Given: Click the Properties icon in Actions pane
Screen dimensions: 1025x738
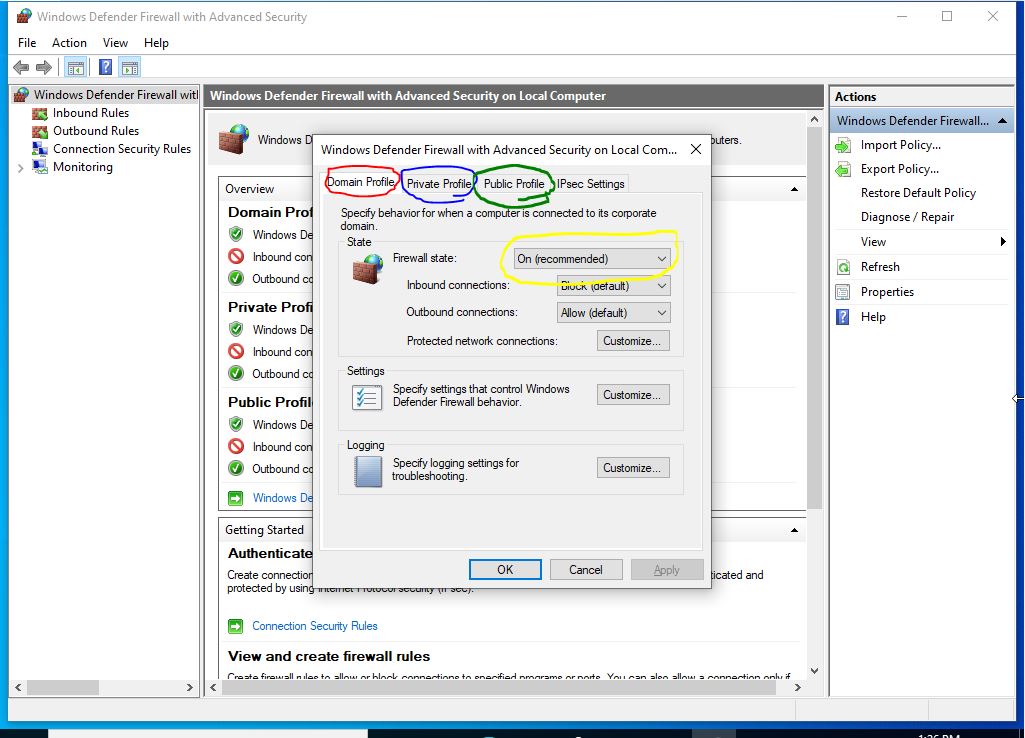Looking at the screenshot, I should 843,292.
